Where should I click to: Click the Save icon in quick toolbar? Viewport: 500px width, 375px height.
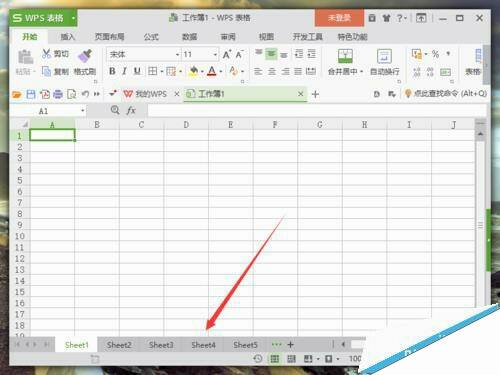point(31,94)
